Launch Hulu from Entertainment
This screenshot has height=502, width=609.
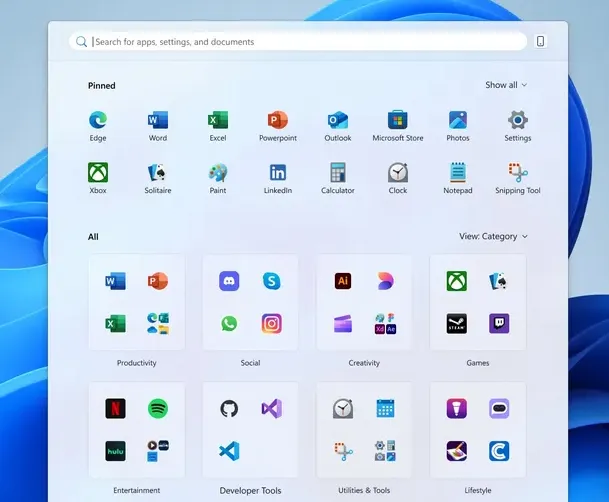point(115,451)
